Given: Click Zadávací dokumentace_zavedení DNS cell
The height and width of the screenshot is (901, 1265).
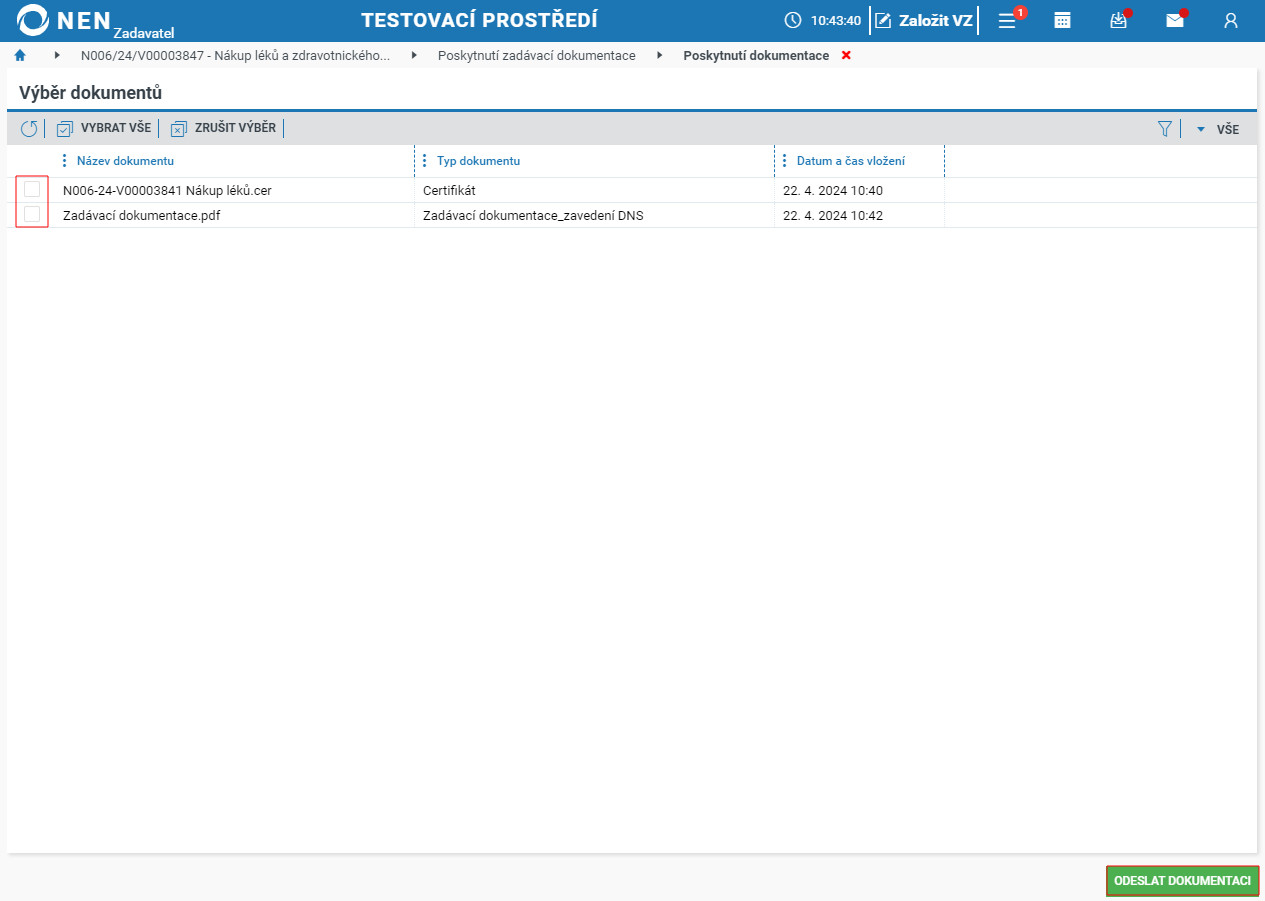Looking at the screenshot, I should pyautogui.click(x=533, y=215).
